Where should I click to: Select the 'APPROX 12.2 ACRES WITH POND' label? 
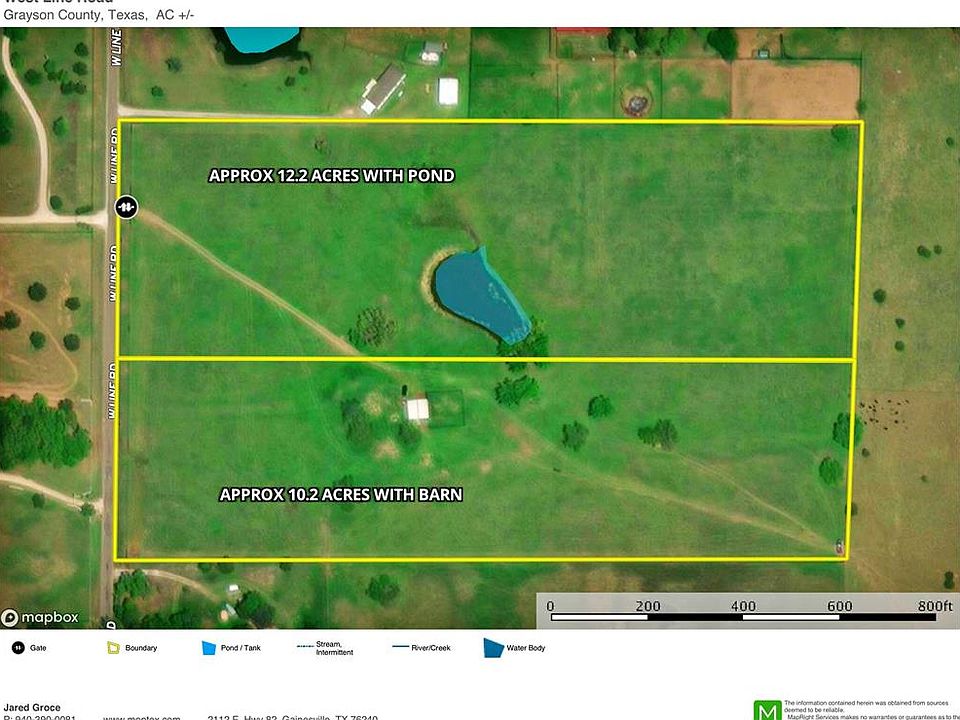tap(331, 176)
